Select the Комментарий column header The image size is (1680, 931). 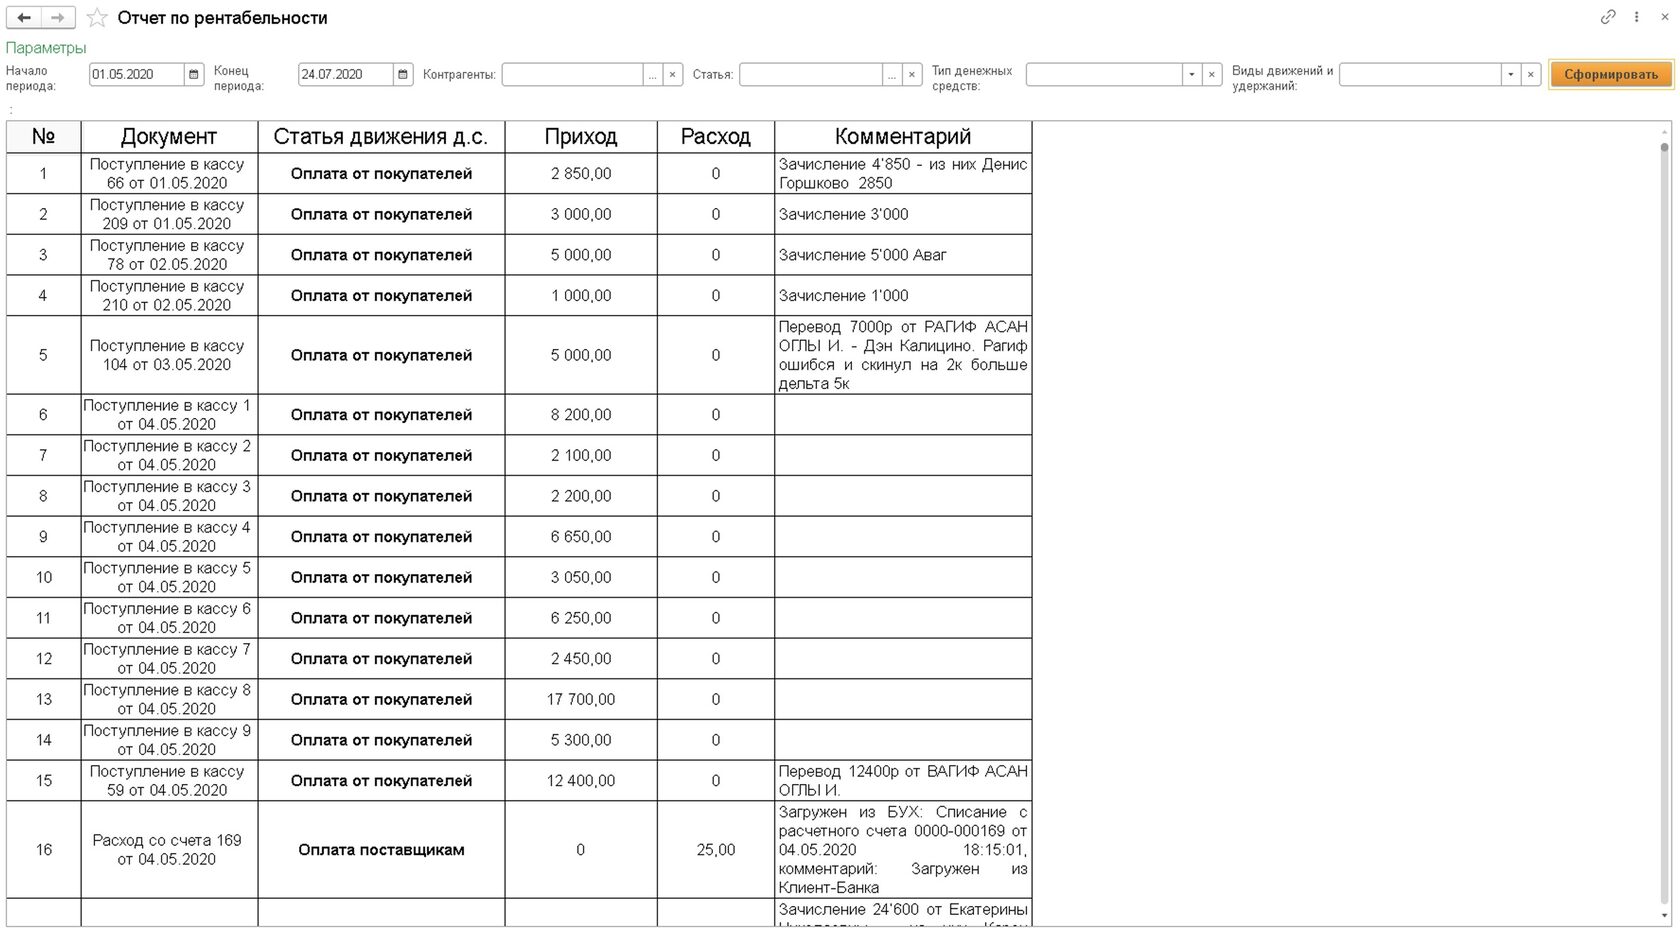coord(903,137)
